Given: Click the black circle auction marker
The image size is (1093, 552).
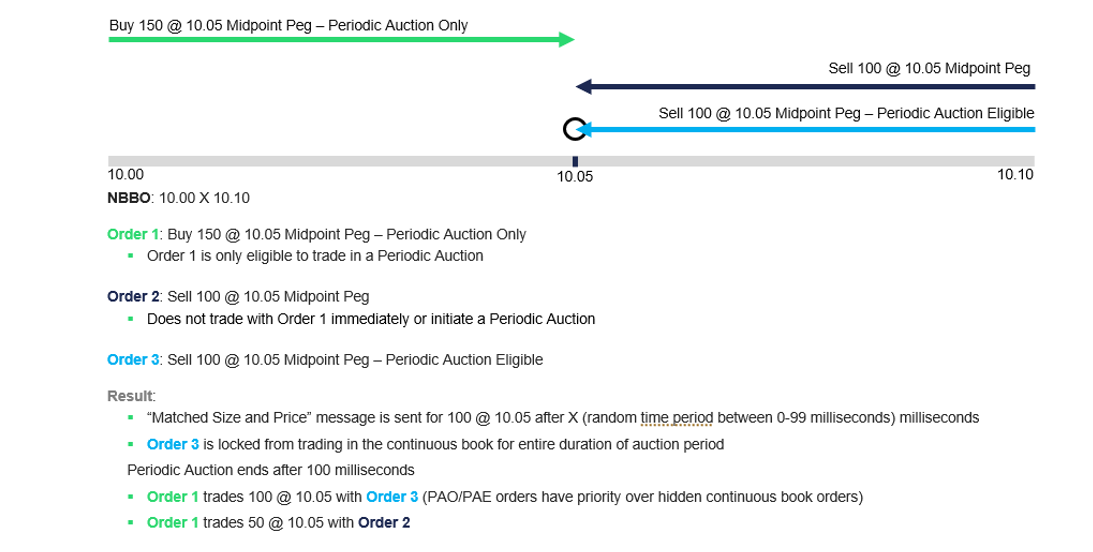Looking at the screenshot, I should click(574, 129).
